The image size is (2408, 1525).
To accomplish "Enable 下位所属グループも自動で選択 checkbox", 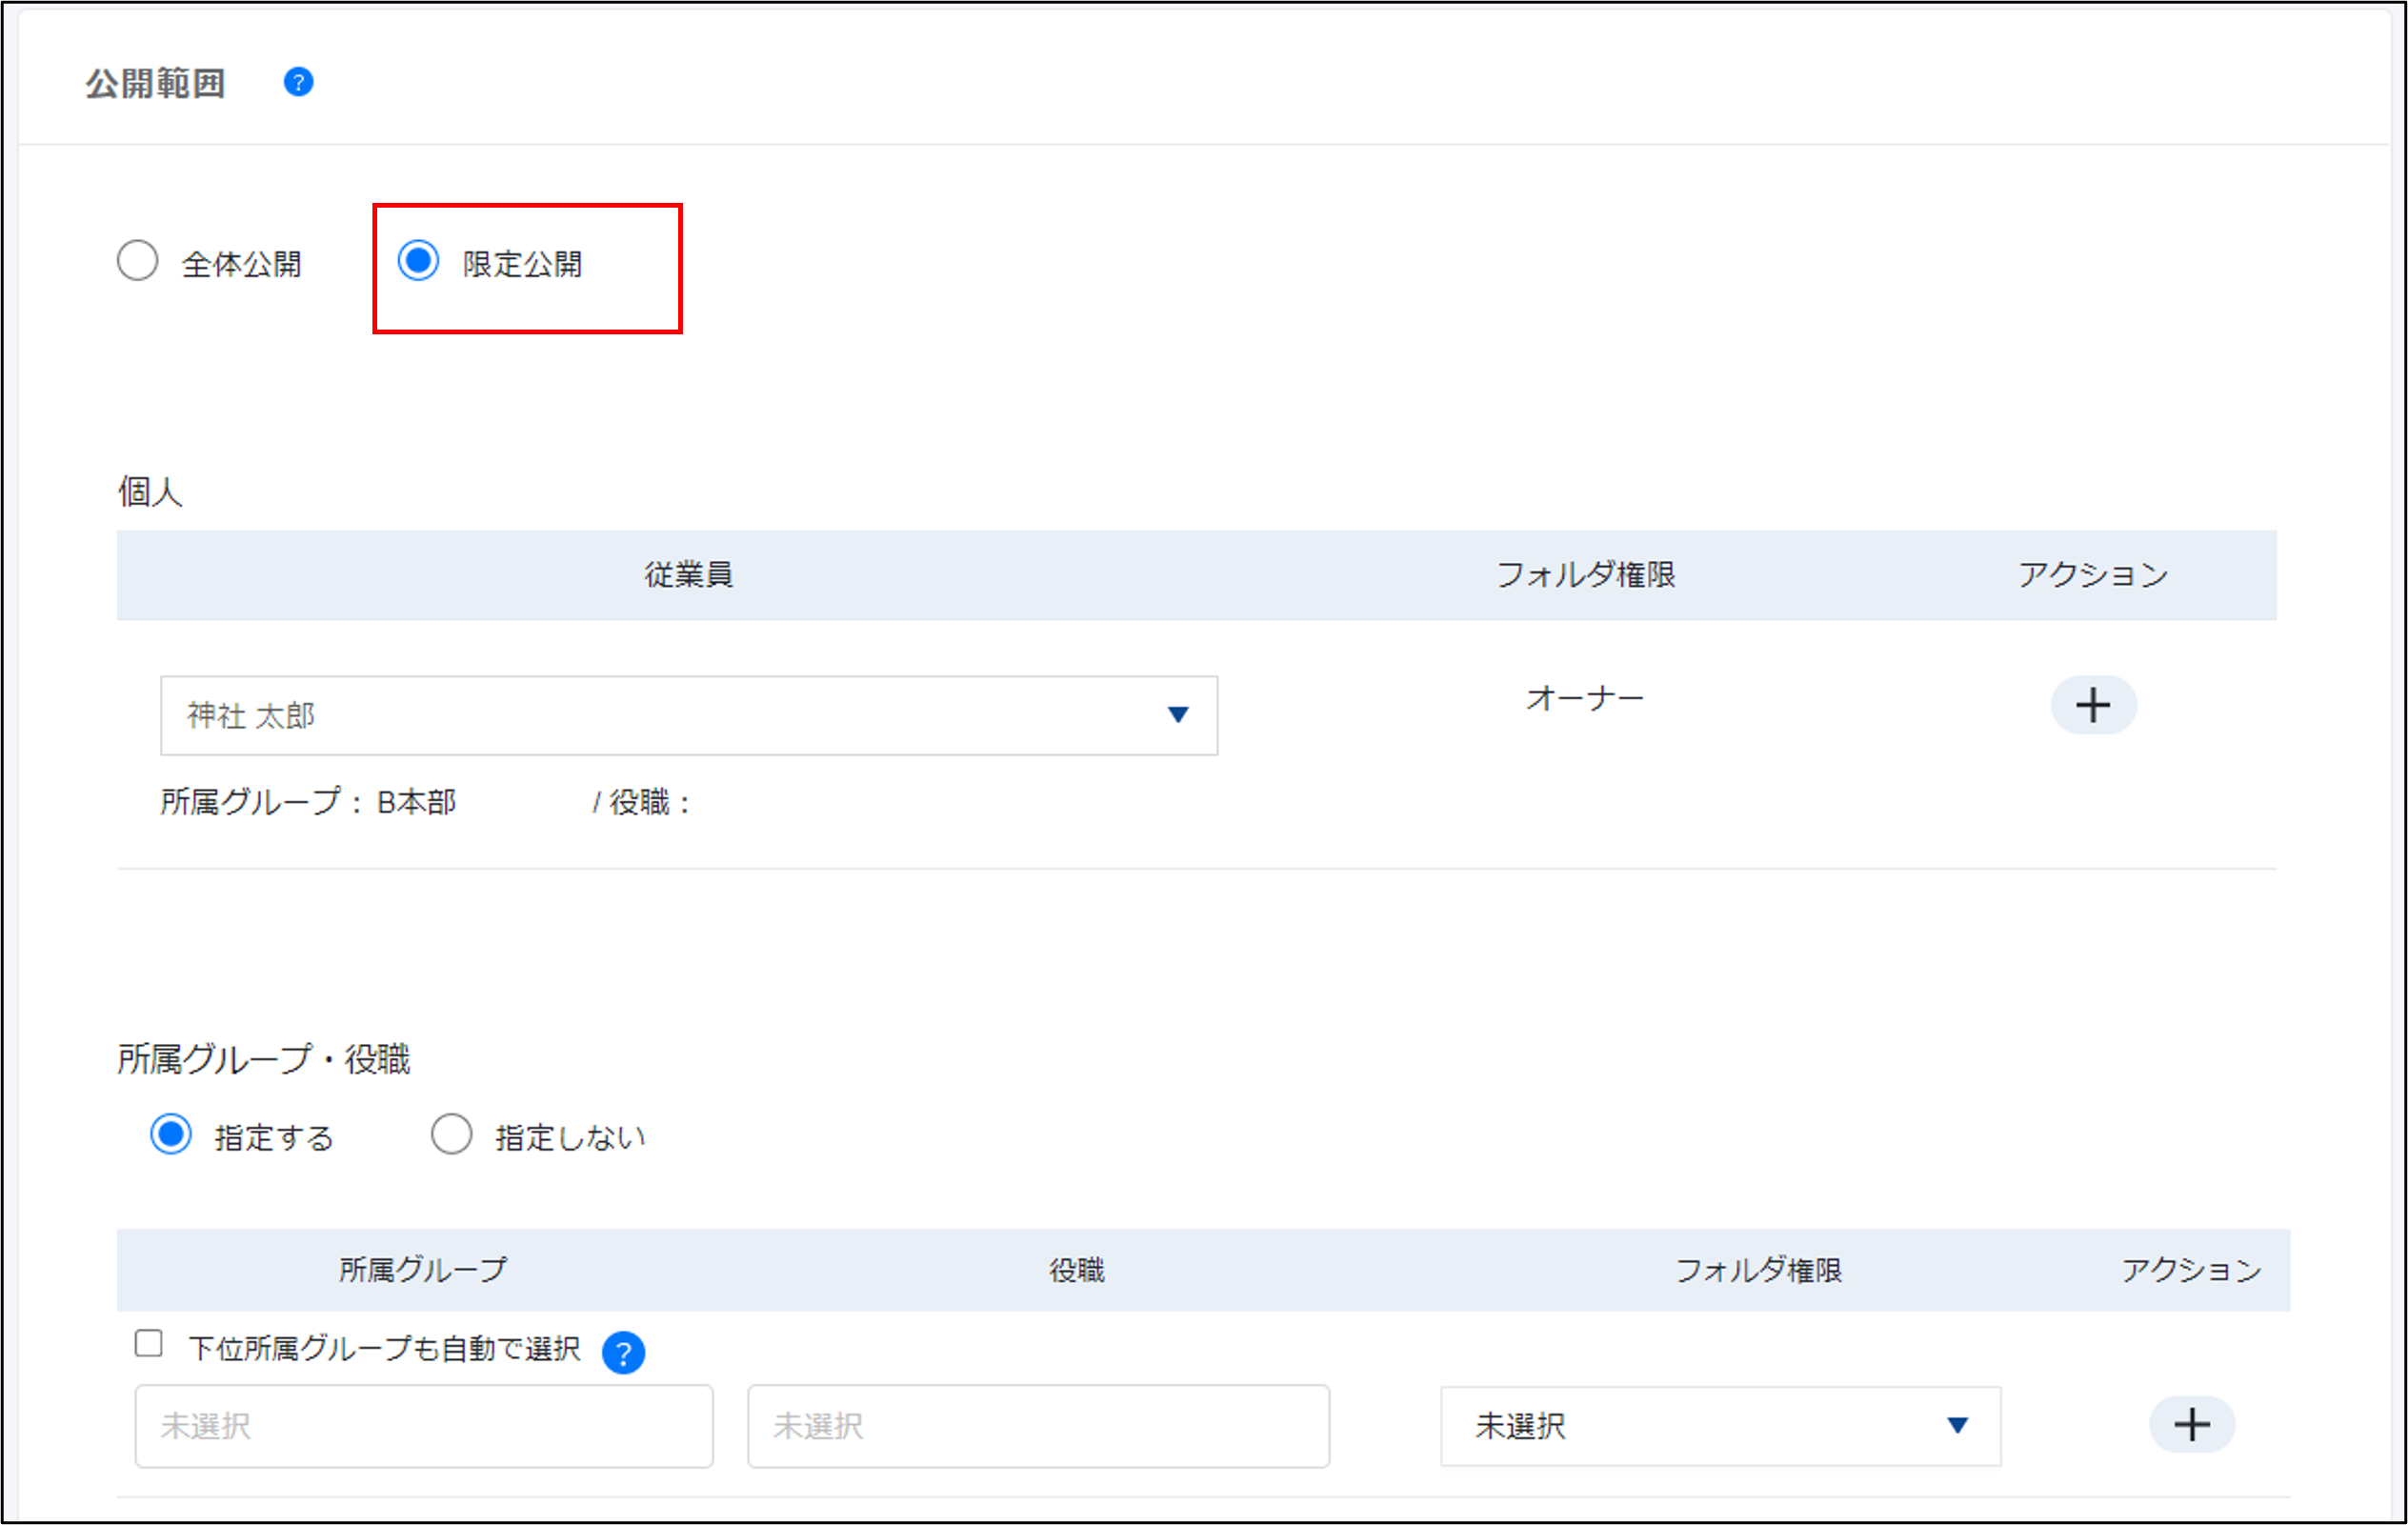I will coord(149,1343).
